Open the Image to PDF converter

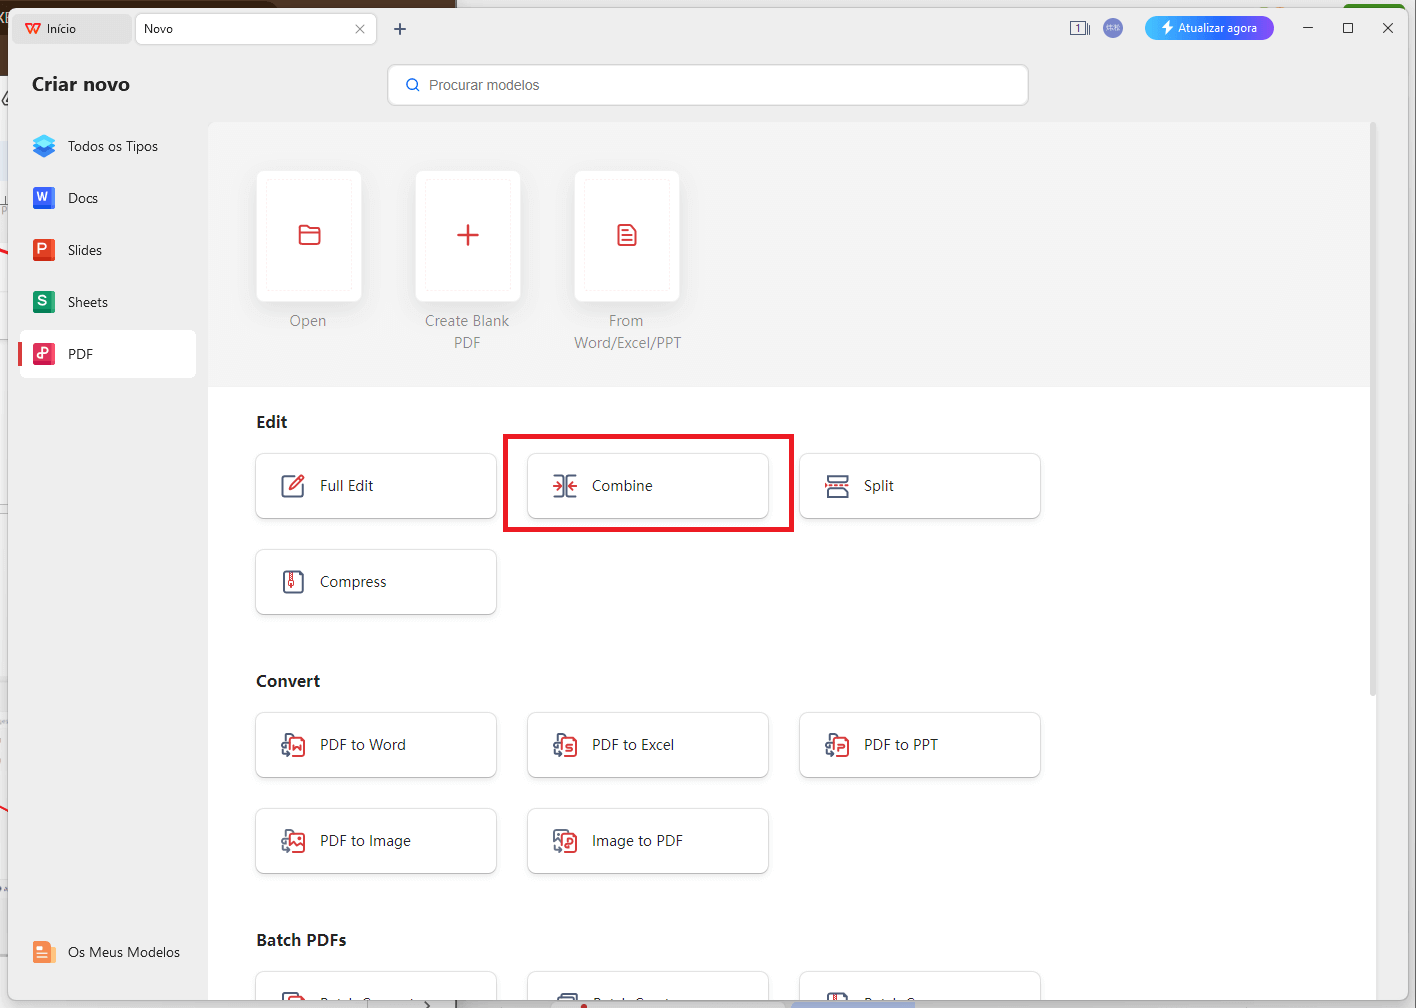point(647,840)
